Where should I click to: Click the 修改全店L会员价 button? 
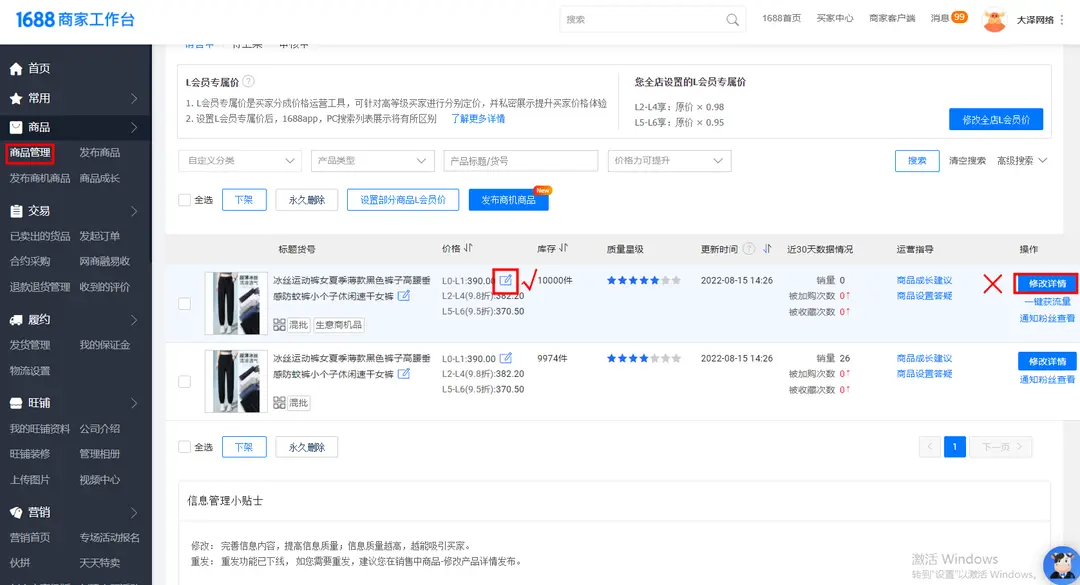coord(995,120)
